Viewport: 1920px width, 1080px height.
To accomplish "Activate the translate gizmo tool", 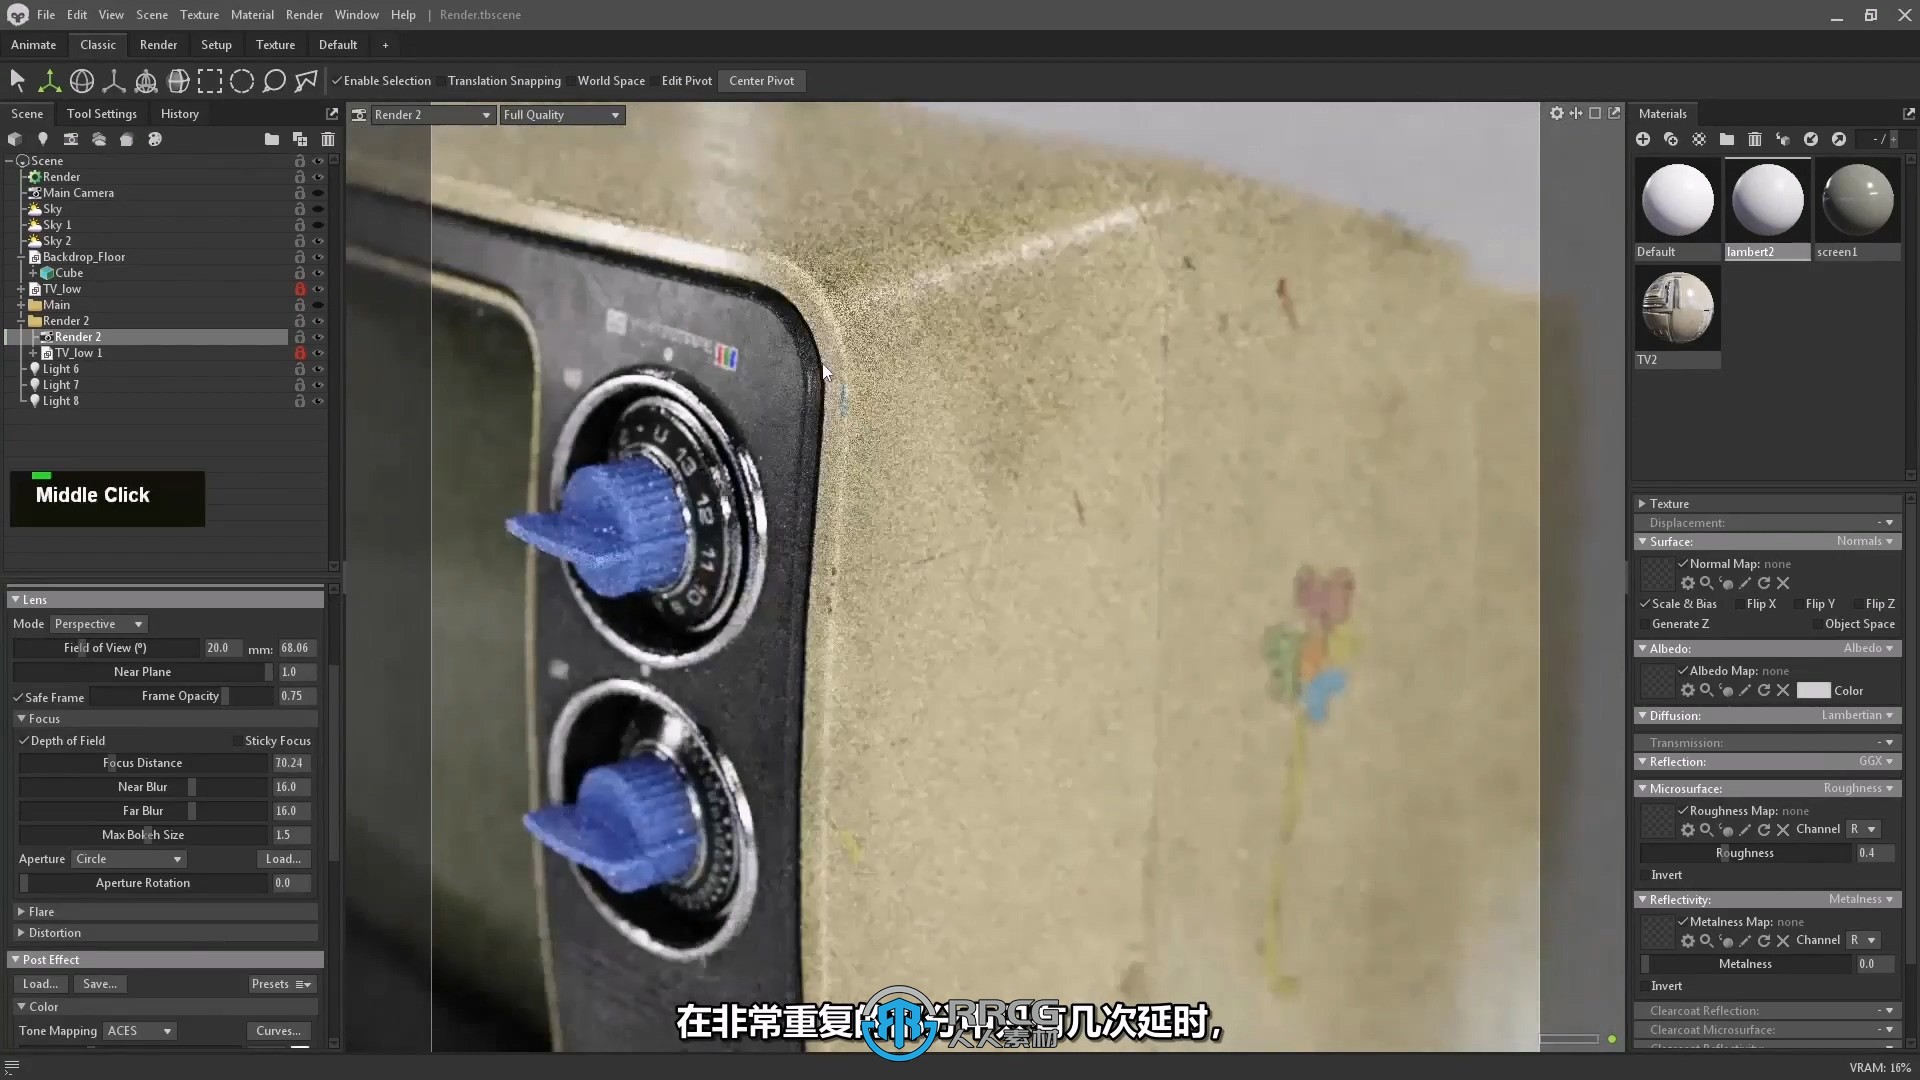I will click(49, 81).
